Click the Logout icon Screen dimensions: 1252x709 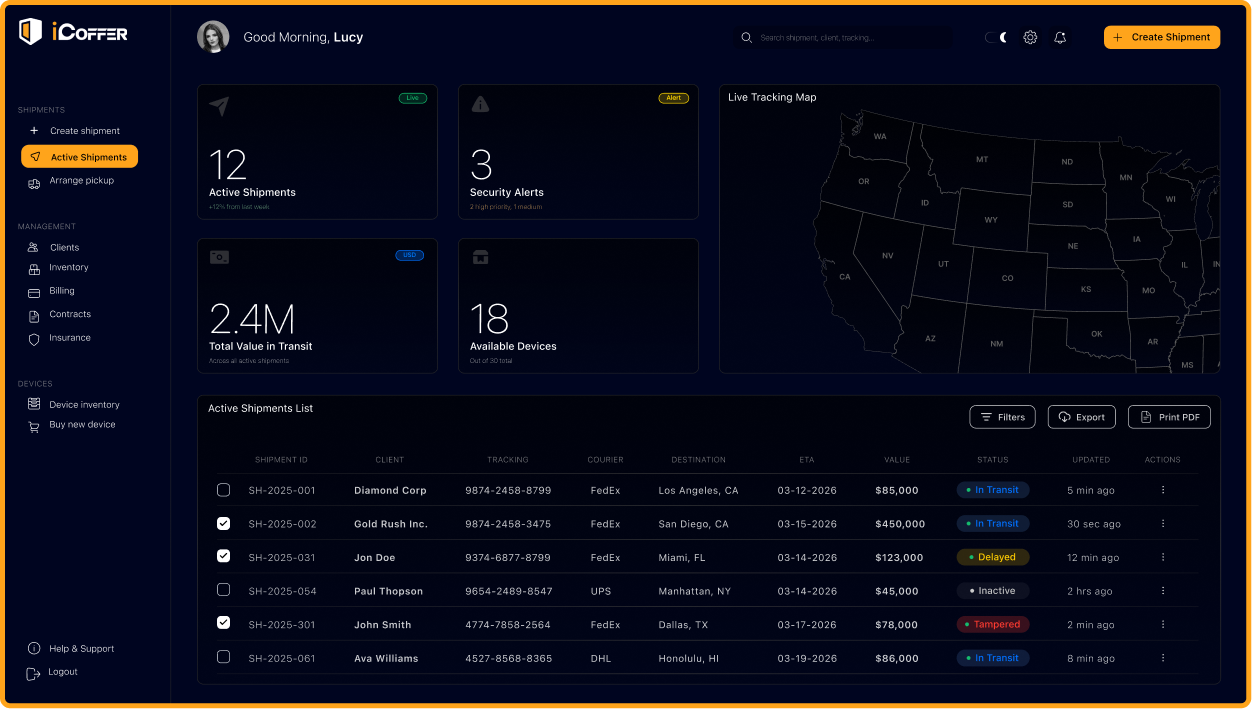point(34,673)
